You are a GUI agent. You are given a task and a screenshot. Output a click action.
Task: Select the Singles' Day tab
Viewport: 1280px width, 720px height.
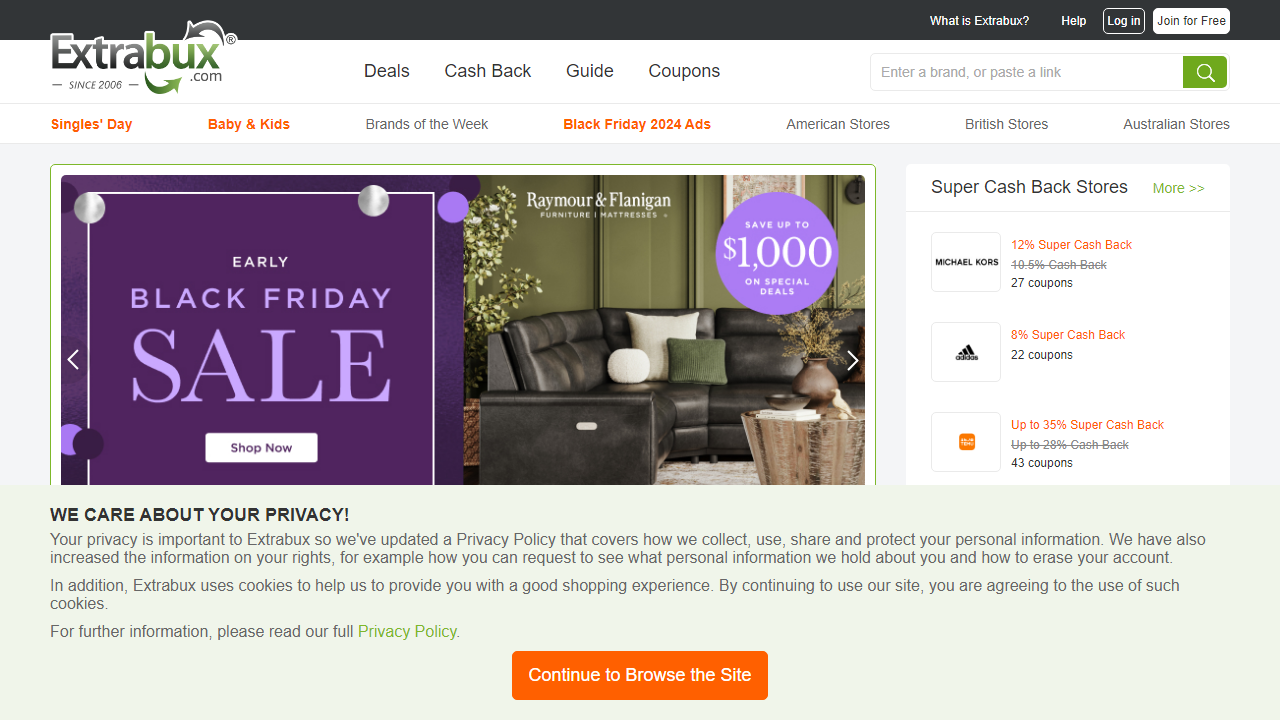tap(92, 124)
